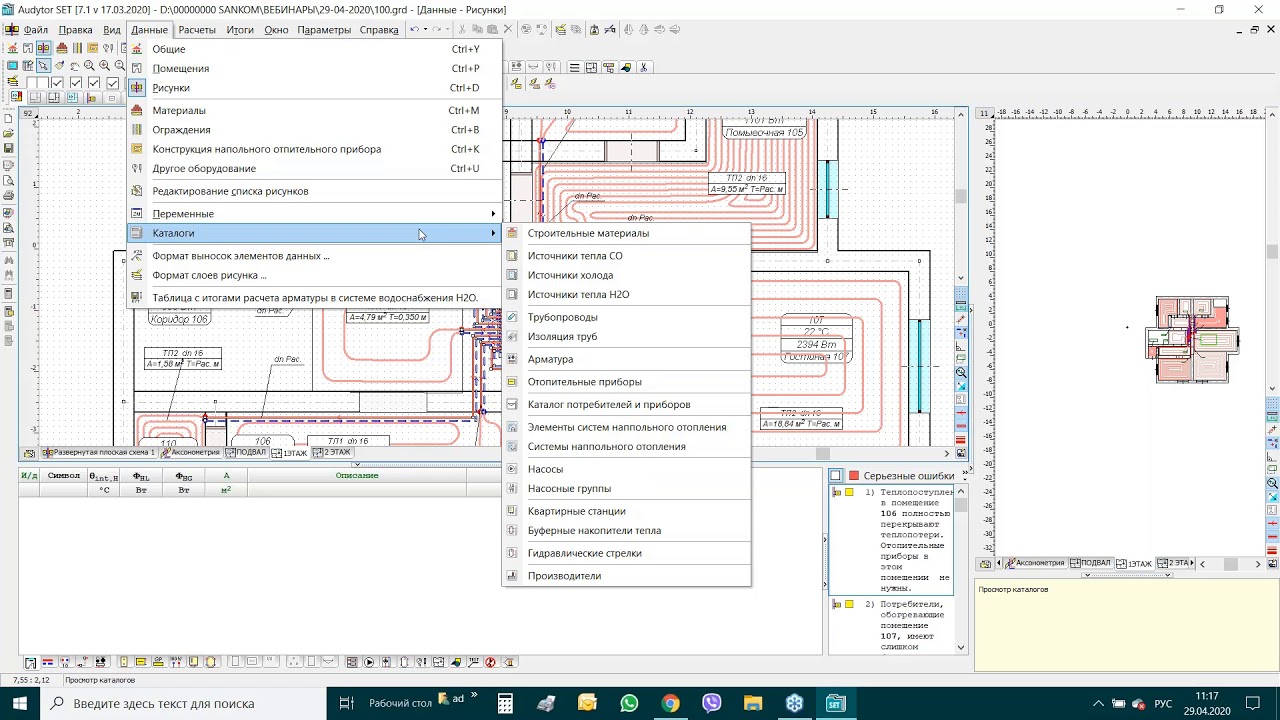Image resolution: width=1280 pixels, height=720 pixels.
Task: Click the red prohibition icon in bottom toolbar
Action: coord(490,662)
